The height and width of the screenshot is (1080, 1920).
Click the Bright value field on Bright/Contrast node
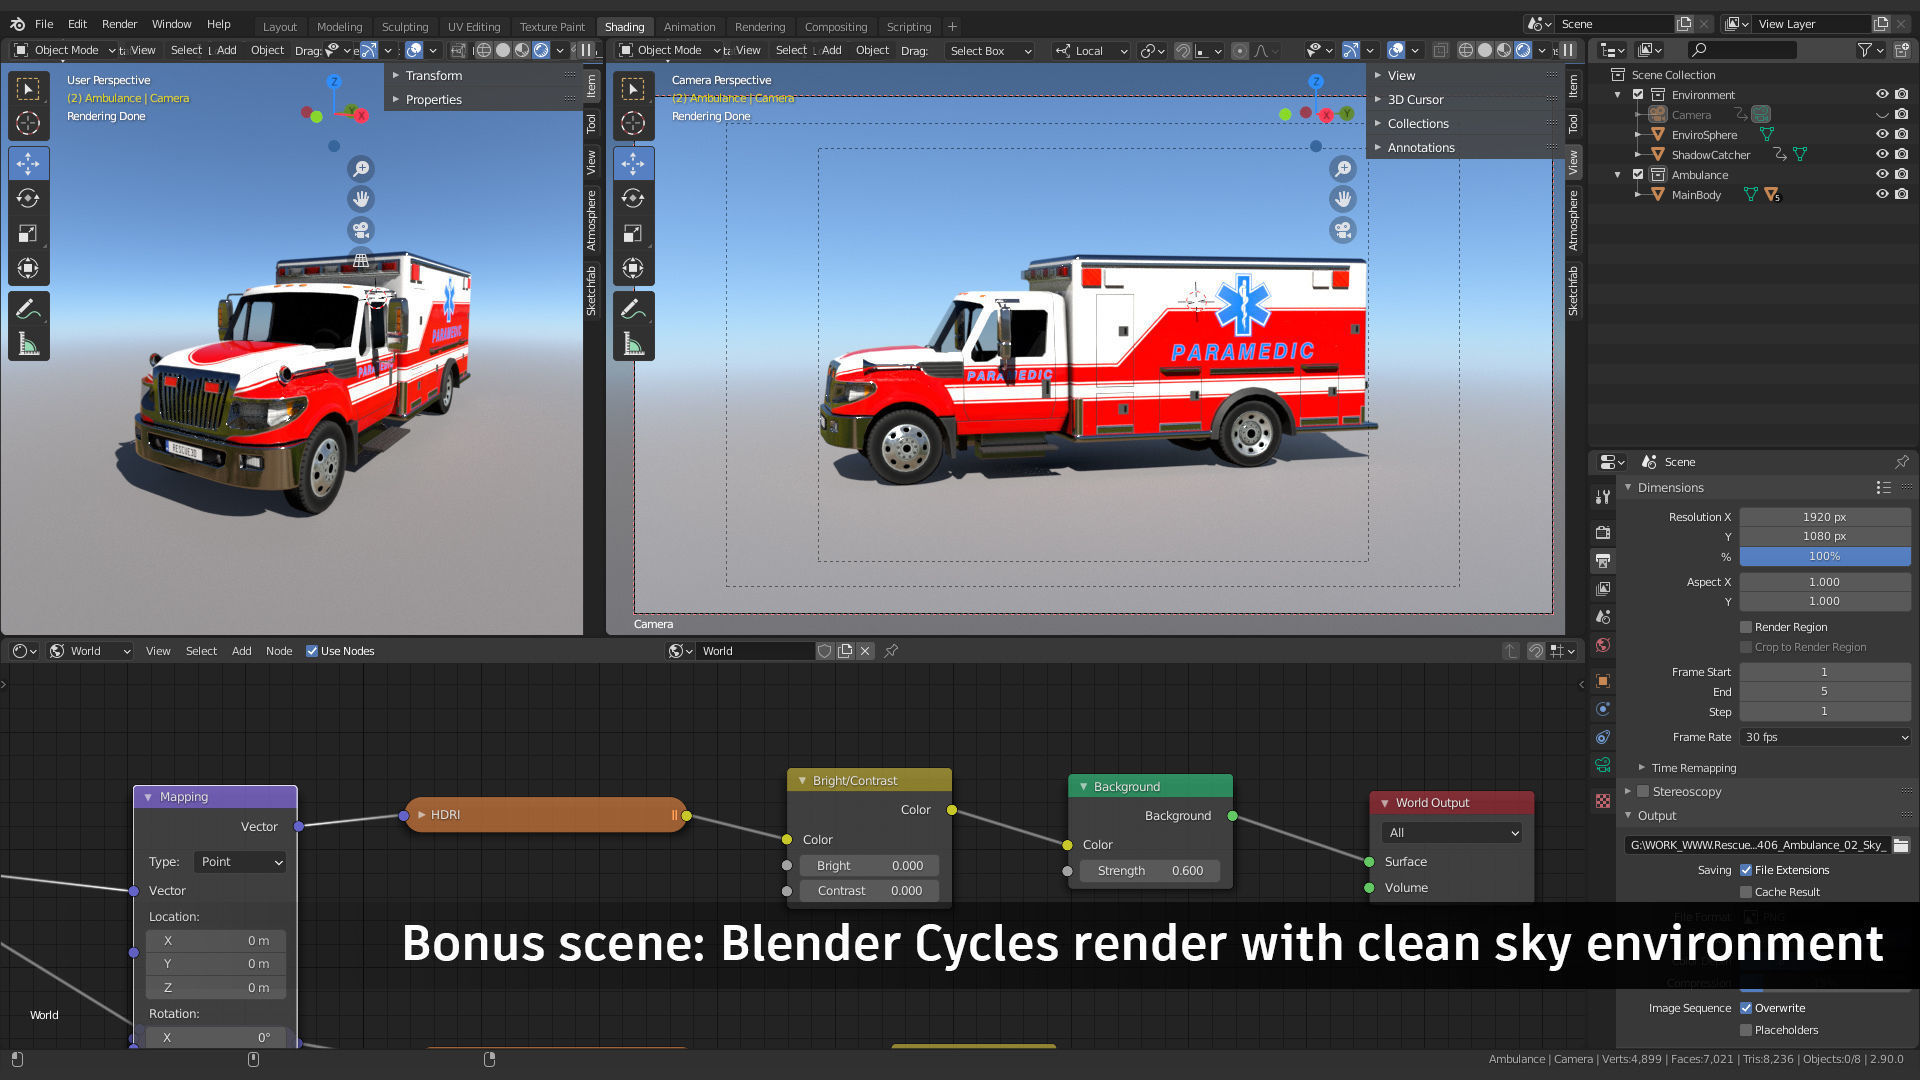coord(869,866)
